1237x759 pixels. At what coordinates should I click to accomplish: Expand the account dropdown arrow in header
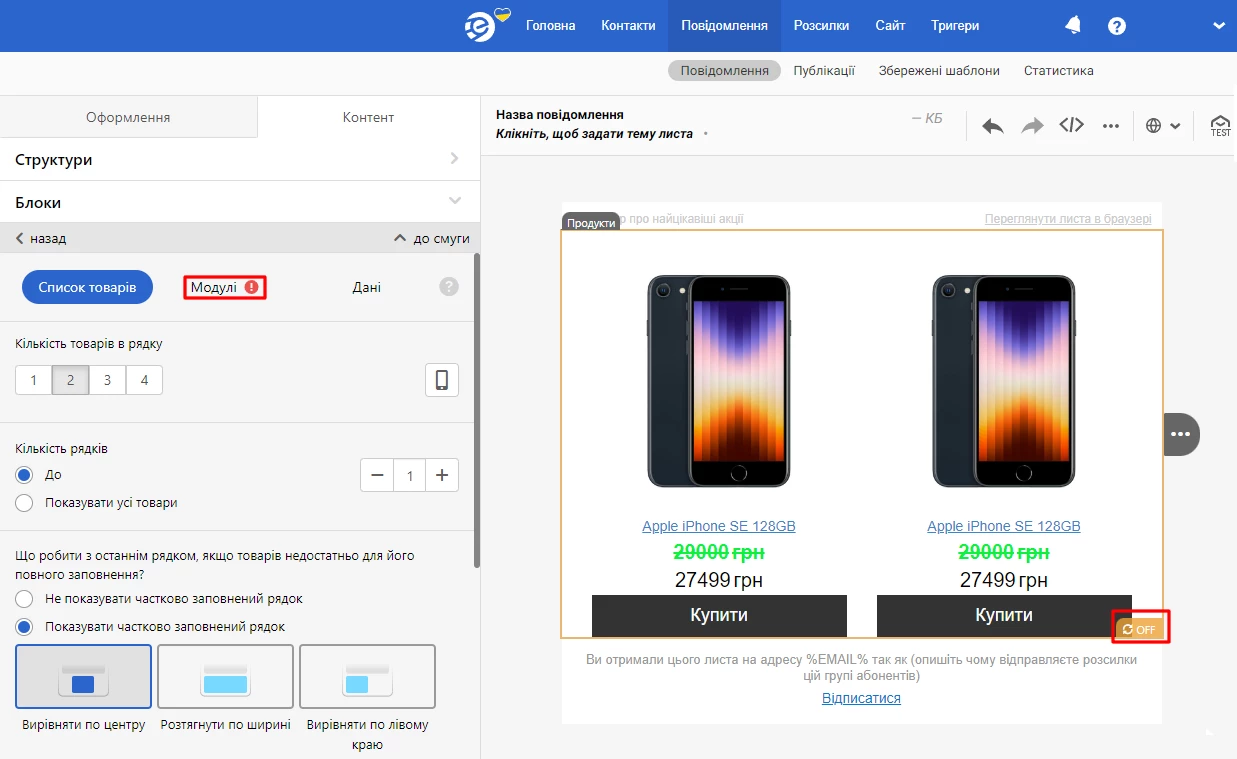tap(1219, 26)
